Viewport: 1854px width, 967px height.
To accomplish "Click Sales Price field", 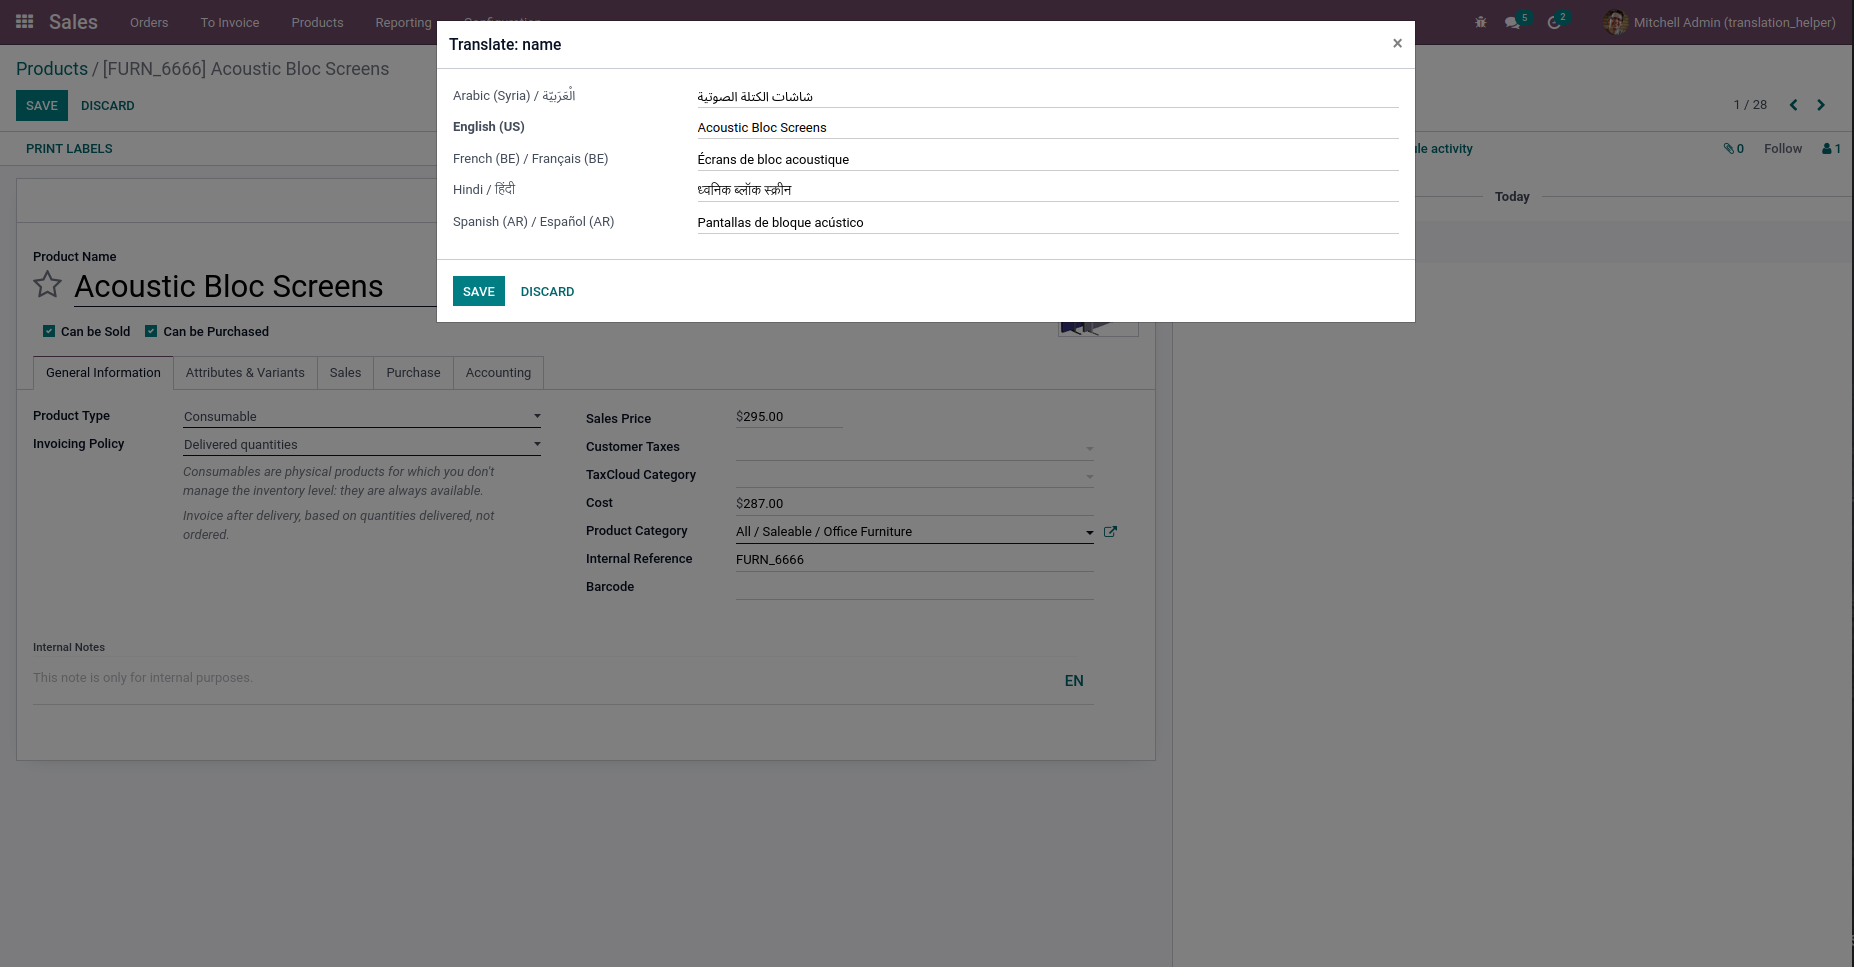I will (x=789, y=417).
